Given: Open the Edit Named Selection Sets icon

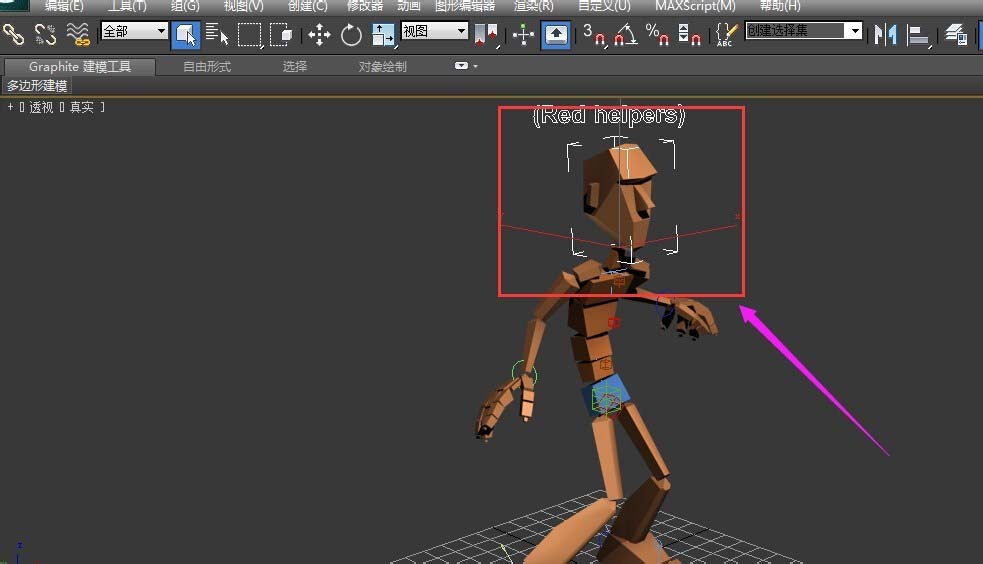Looking at the screenshot, I should point(725,34).
